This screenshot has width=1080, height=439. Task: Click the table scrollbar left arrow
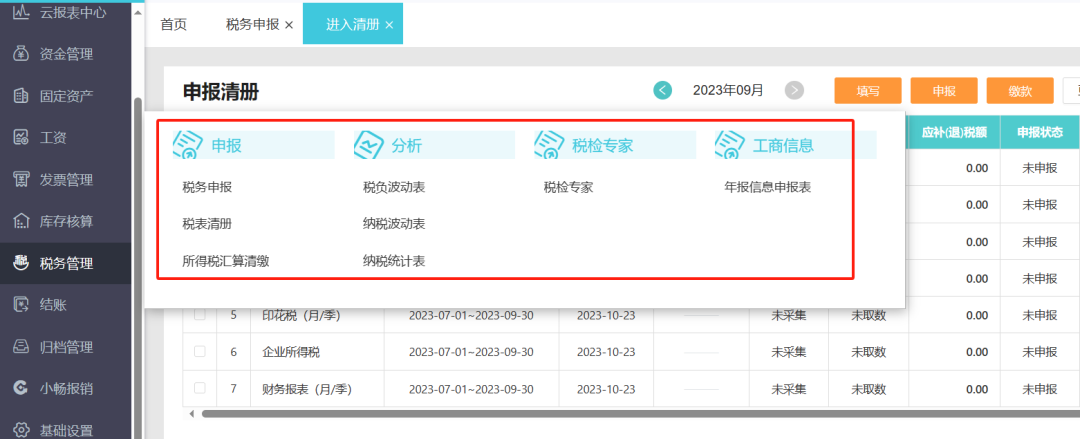[x=191, y=414]
